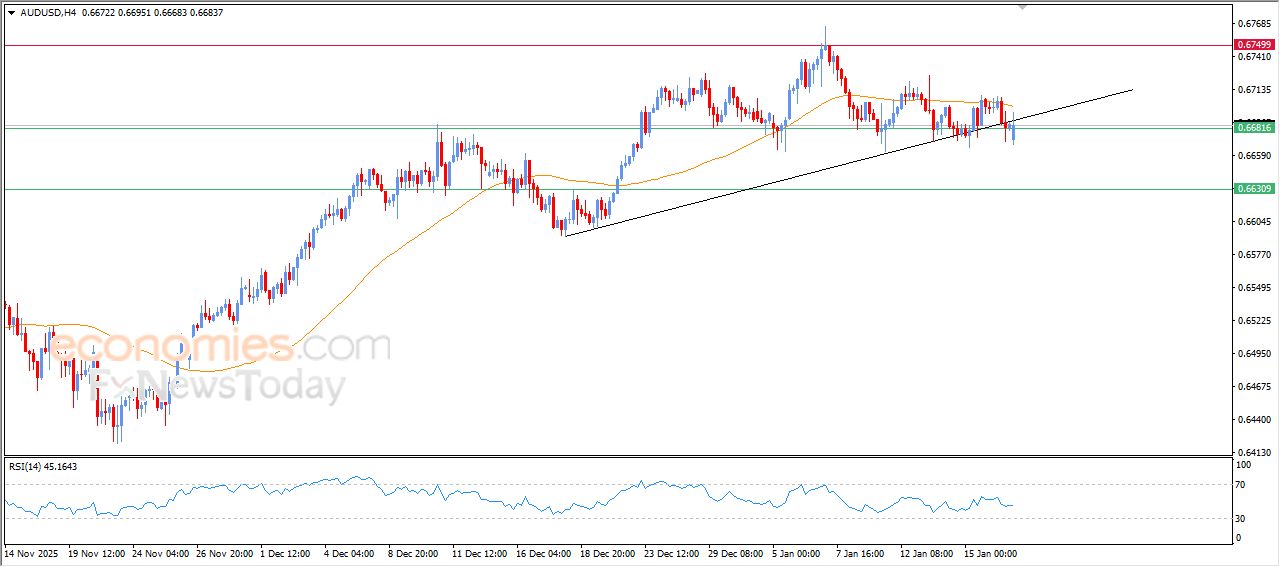1280x567 pixels.
Task: Click the chart shift triangle marker at top
Action: [x=1022, y=6]
